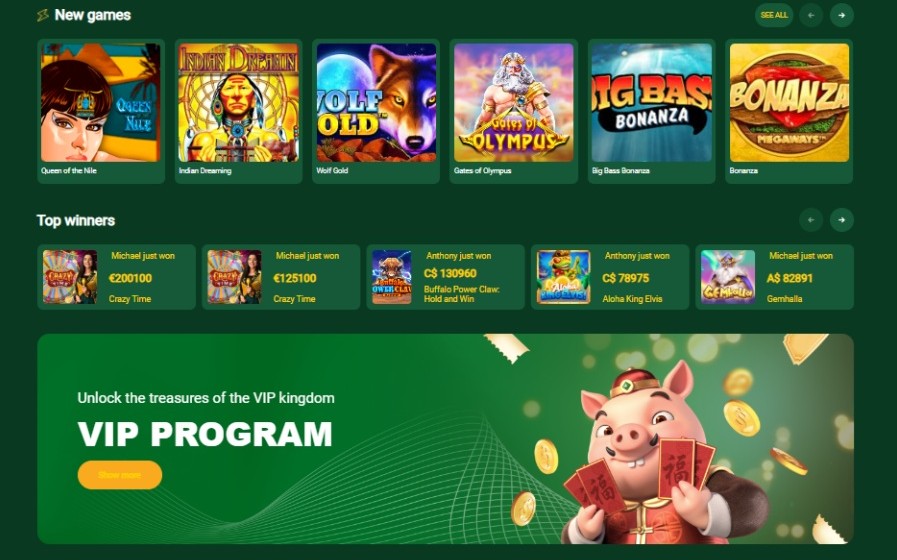Launch Indian Dreaming slot thumbnail
897x560 pixels.
click(x=239, y=103)
